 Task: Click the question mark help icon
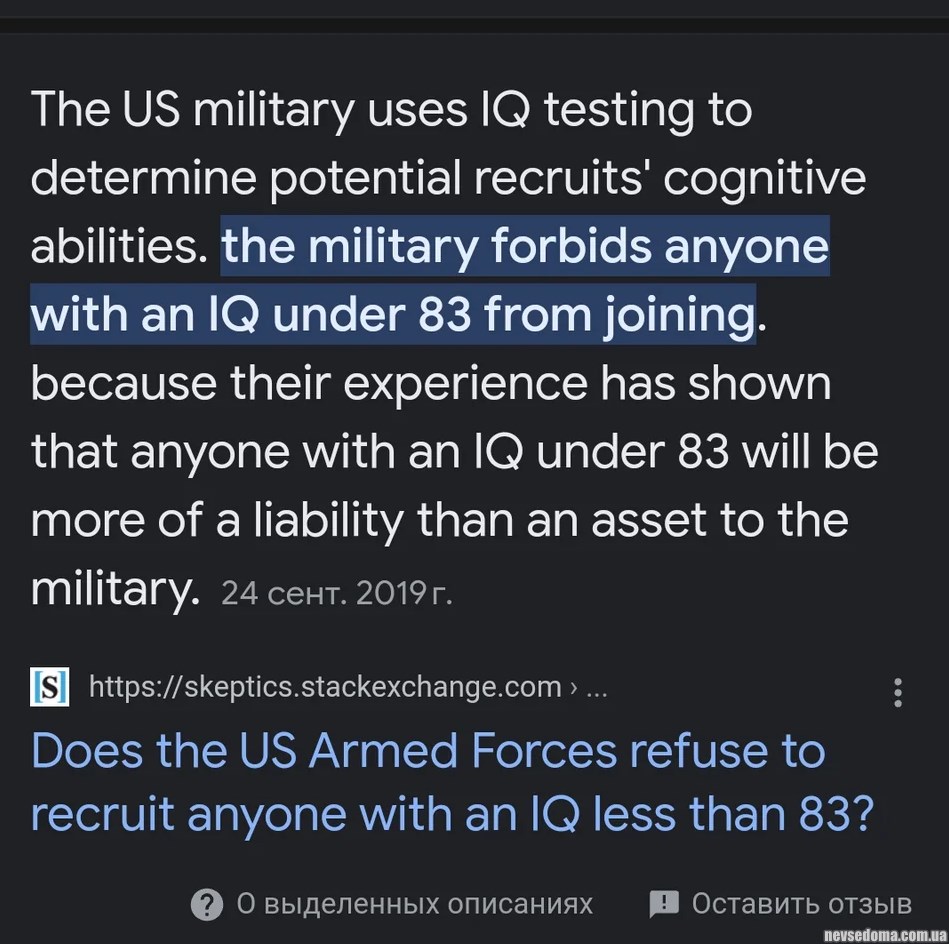(x=206, y=905)
